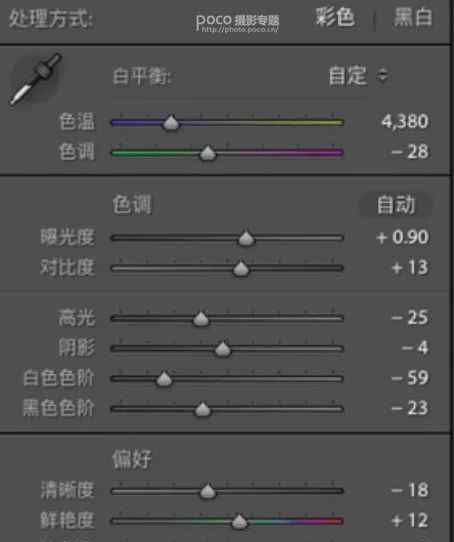Image resolution: width=454 pixels, height=542 pixels.
Task: Click the 自动 tone button
Action: pos(396,205)
